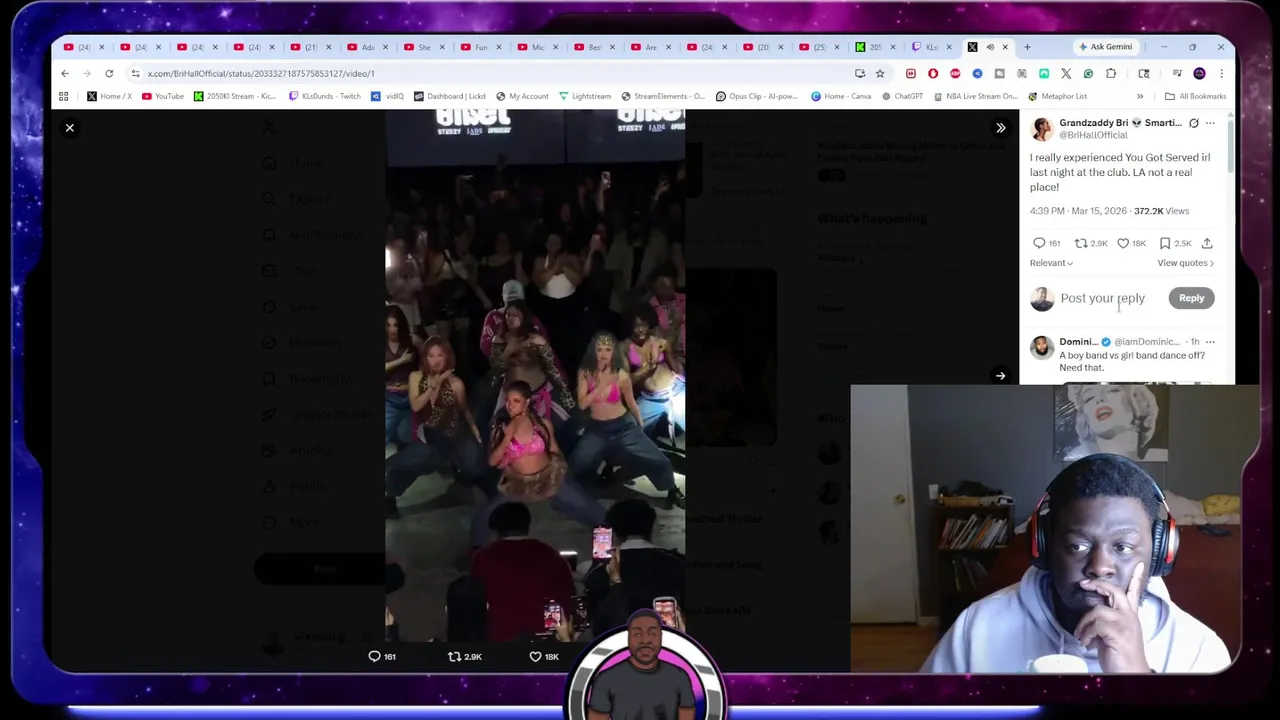Open post options three-dot menu for Grandzaddy Bri

point(1210,123)
